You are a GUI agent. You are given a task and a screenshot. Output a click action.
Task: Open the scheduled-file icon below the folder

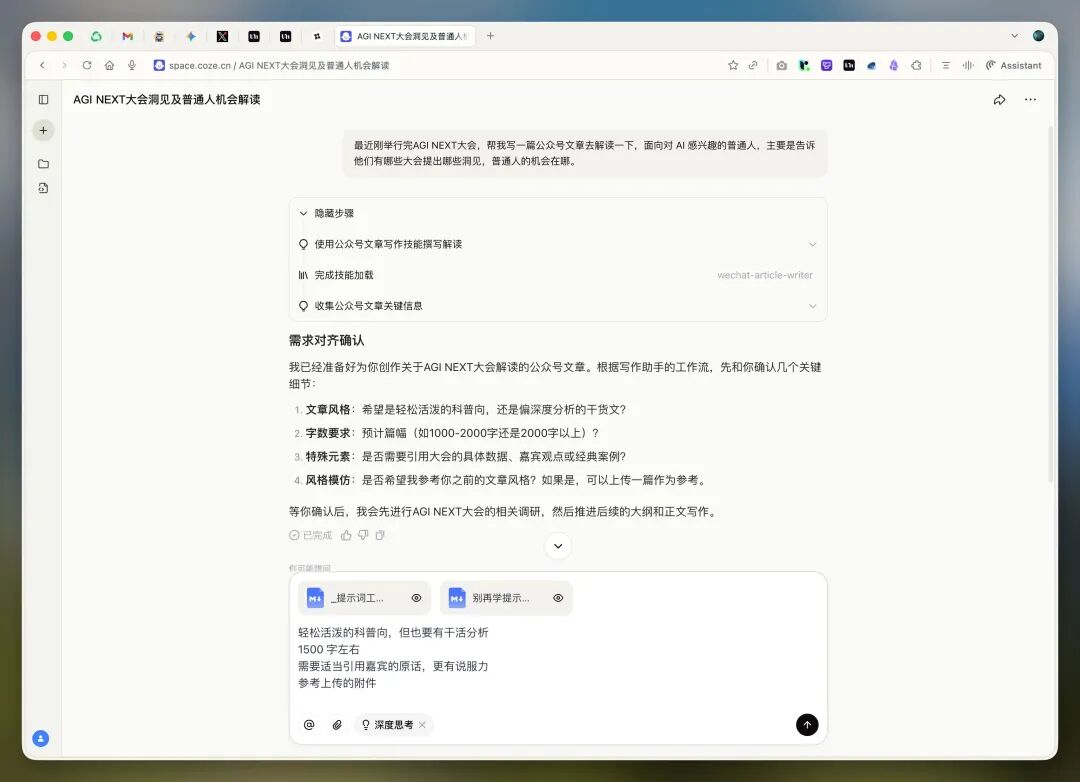pyautogui.click(x=43, y=188)
